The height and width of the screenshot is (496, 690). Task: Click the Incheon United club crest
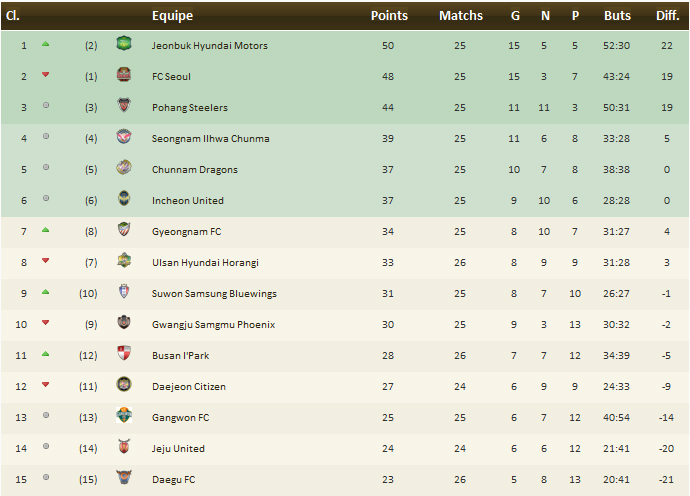pyautogui.click(x=123, y=200)
